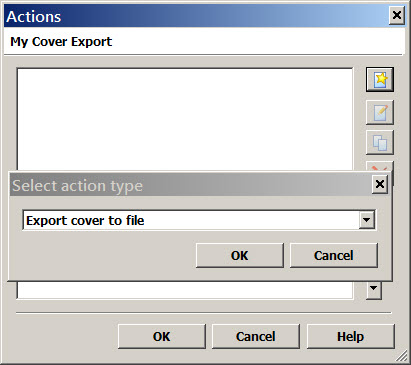Click the bottom text field in Actions

185,290
